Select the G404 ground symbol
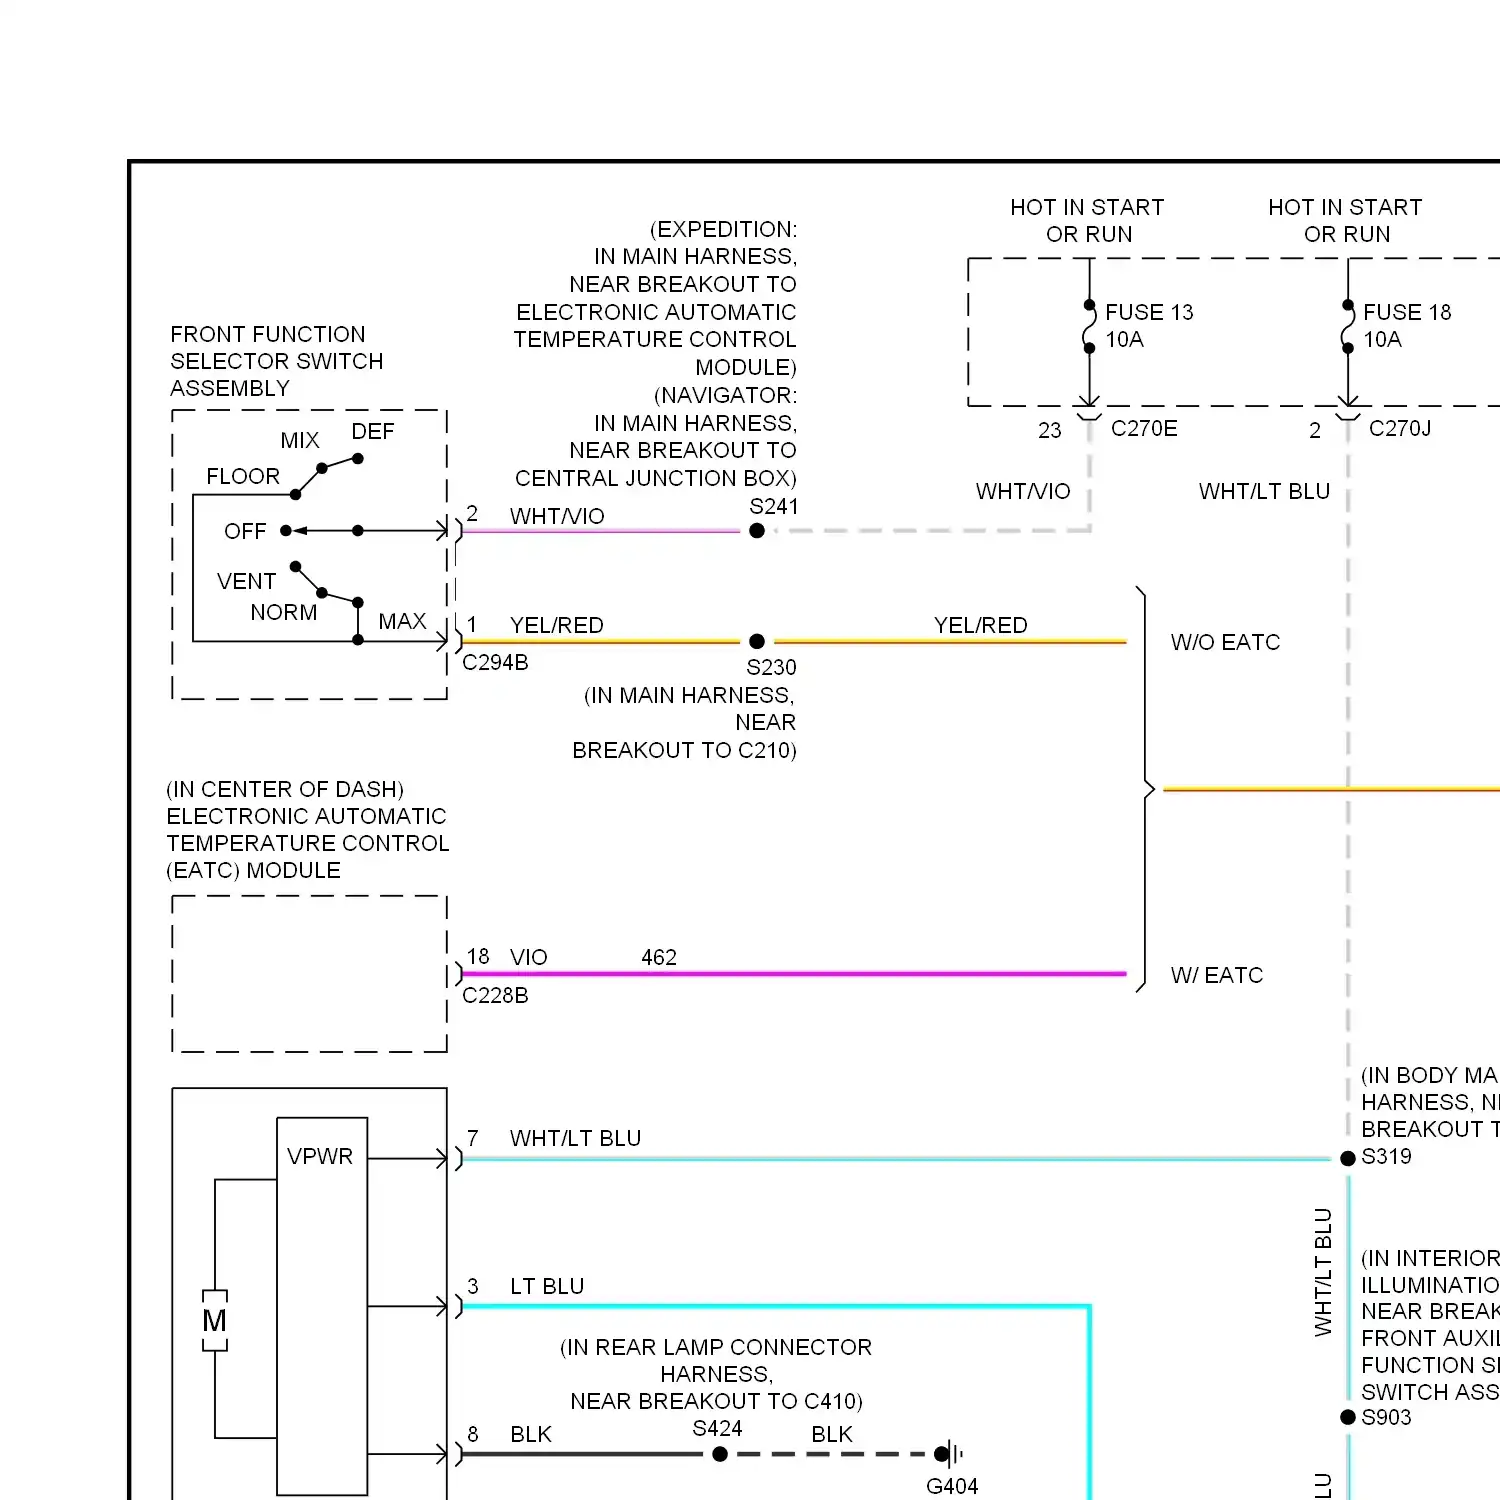 (949, 1454)
